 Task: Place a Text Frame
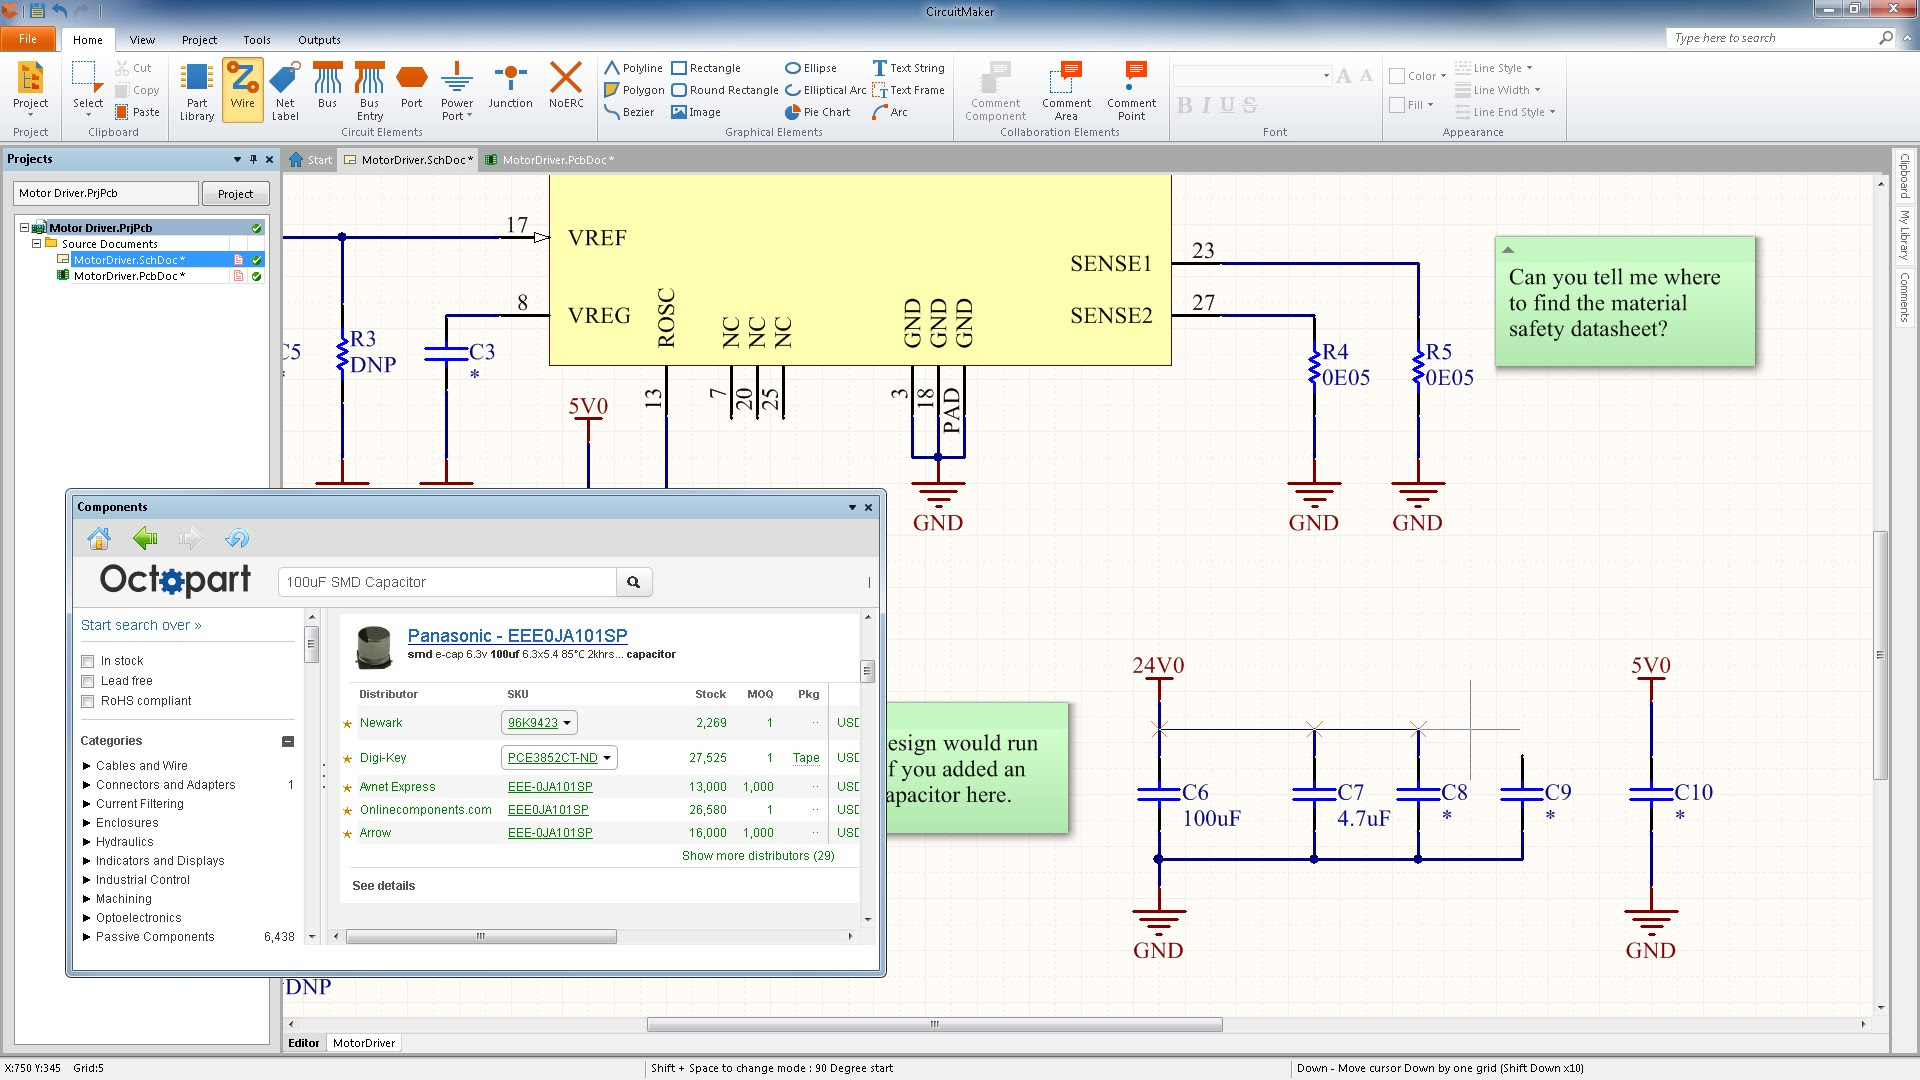pos(908,90)
